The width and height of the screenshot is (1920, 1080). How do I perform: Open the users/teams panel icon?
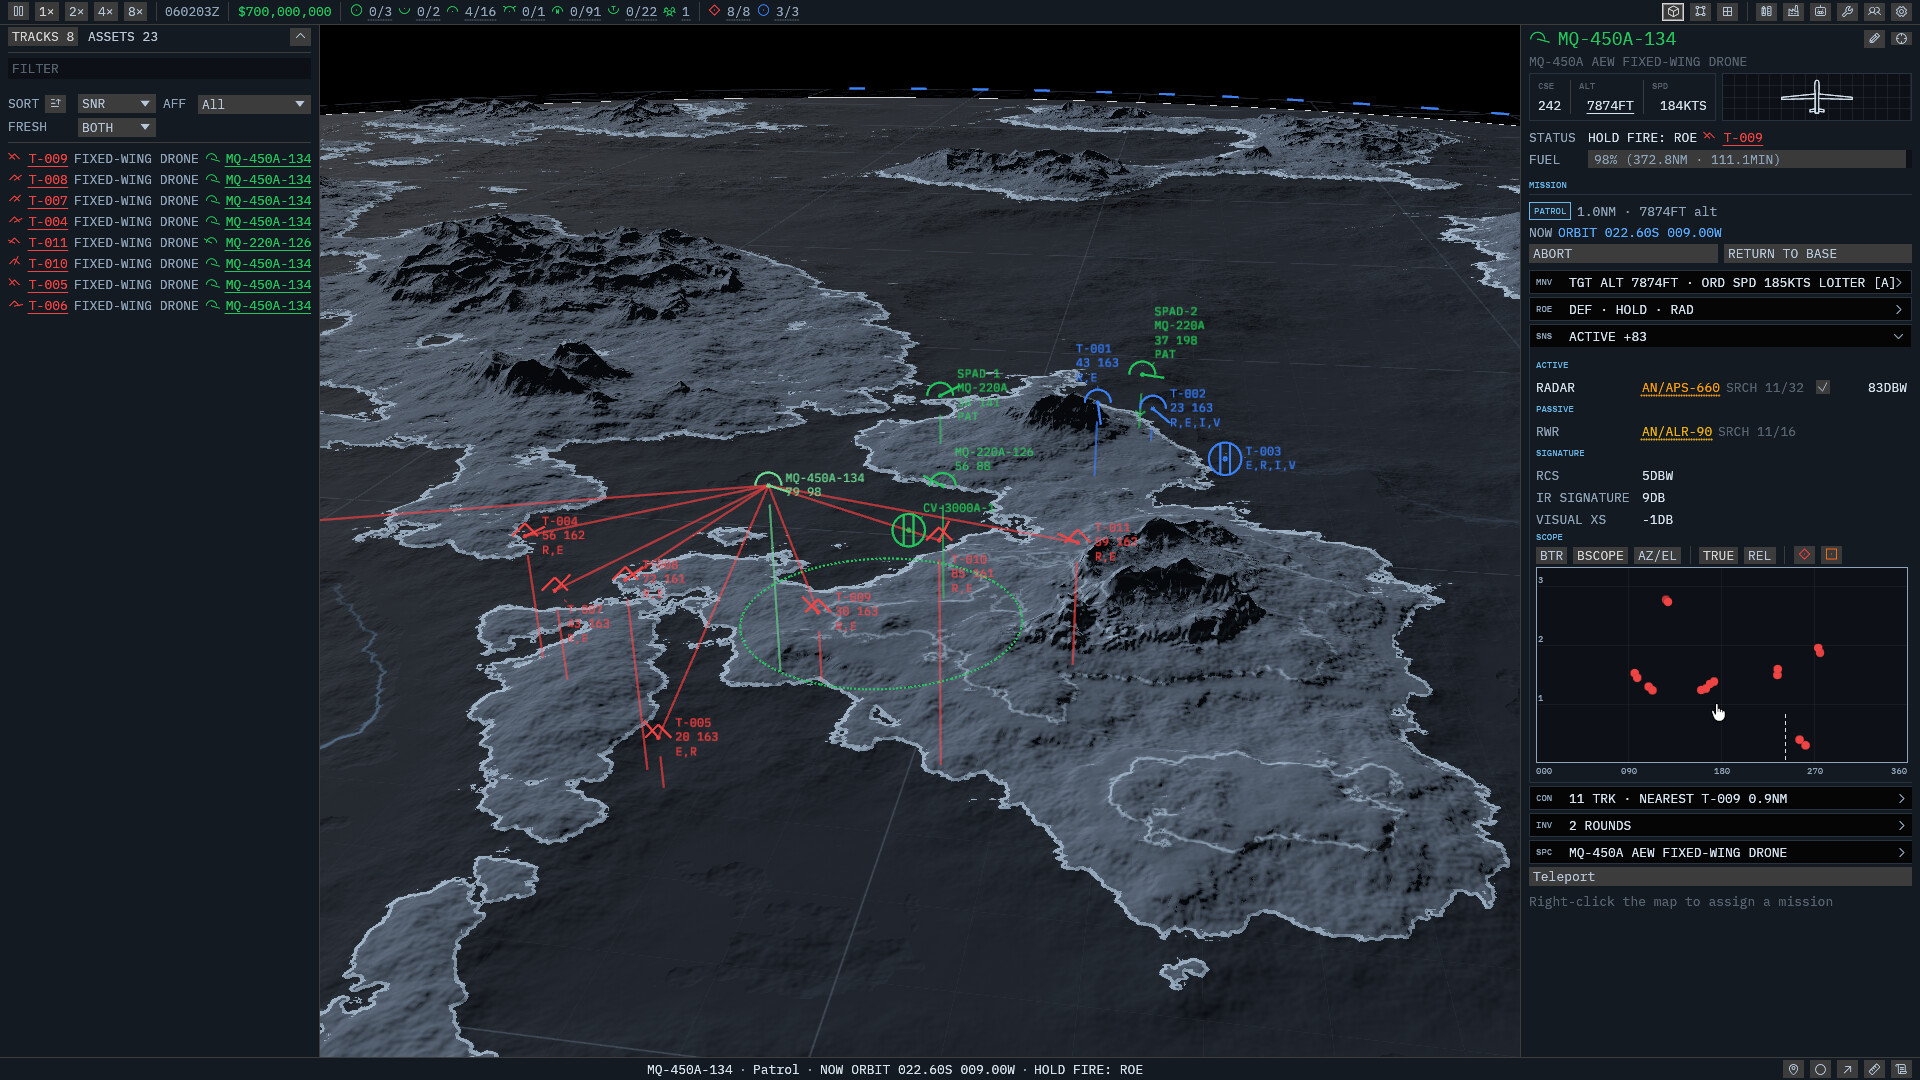click(1875, 12)
